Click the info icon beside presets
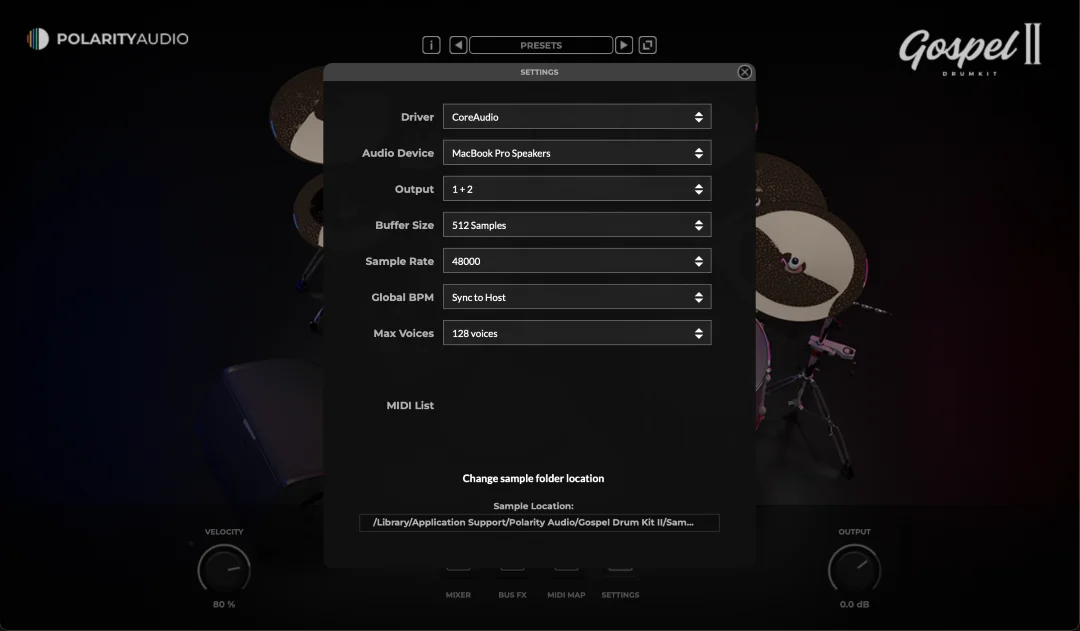This screenshot has height=631, width=1080. point(431,45)
